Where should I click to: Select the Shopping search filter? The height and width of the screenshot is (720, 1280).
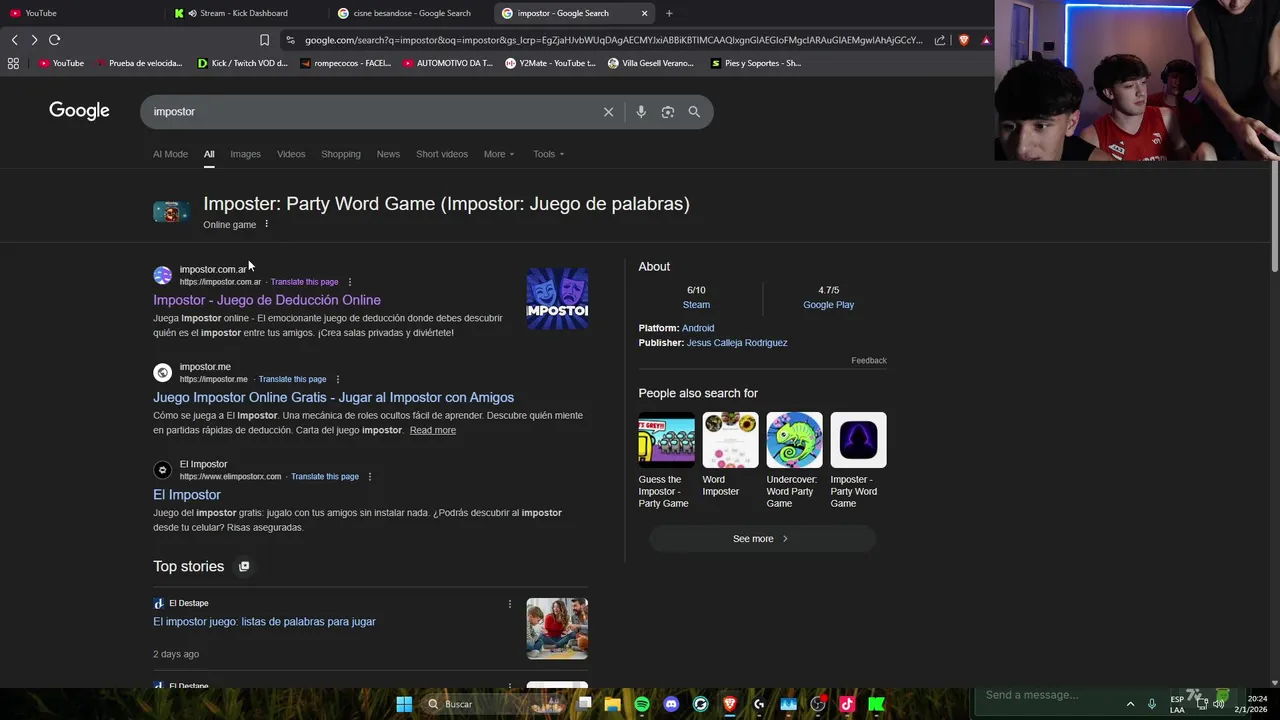coord(341,154)
